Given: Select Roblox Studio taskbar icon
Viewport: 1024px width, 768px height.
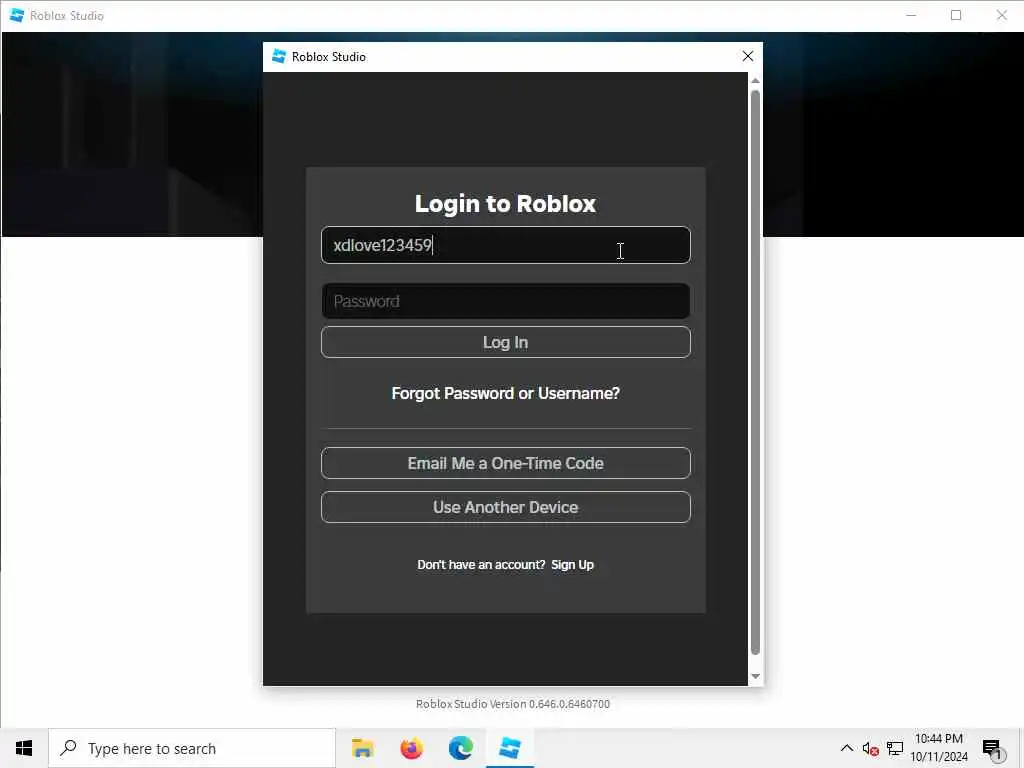Looking at the screenshot, I should click(x=510, y=748).
